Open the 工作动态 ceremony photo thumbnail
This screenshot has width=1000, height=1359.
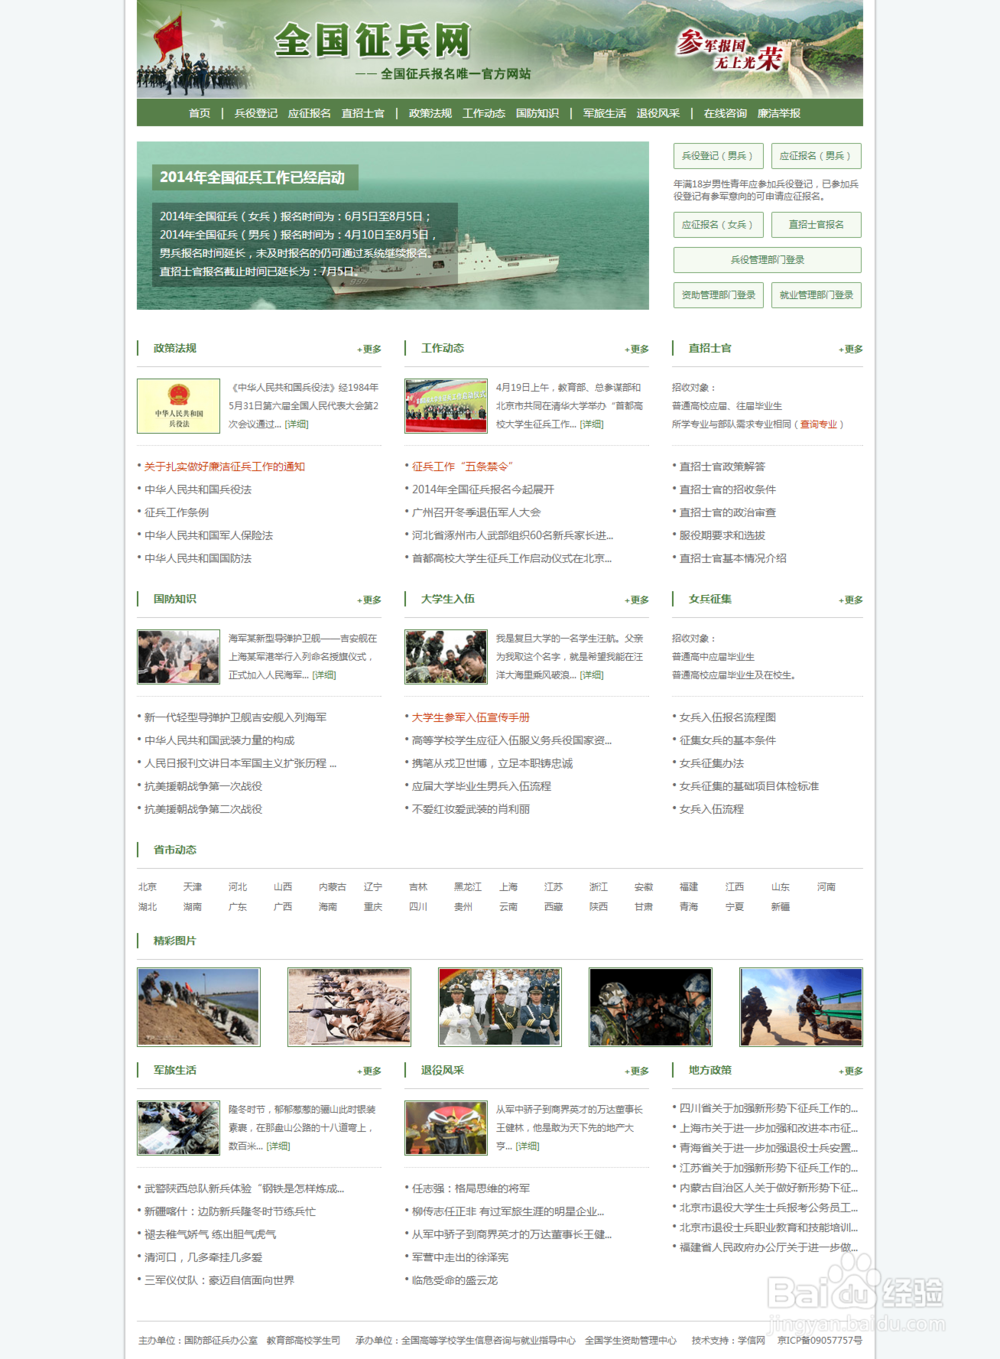pyautogui.click(x=446, y=406)
